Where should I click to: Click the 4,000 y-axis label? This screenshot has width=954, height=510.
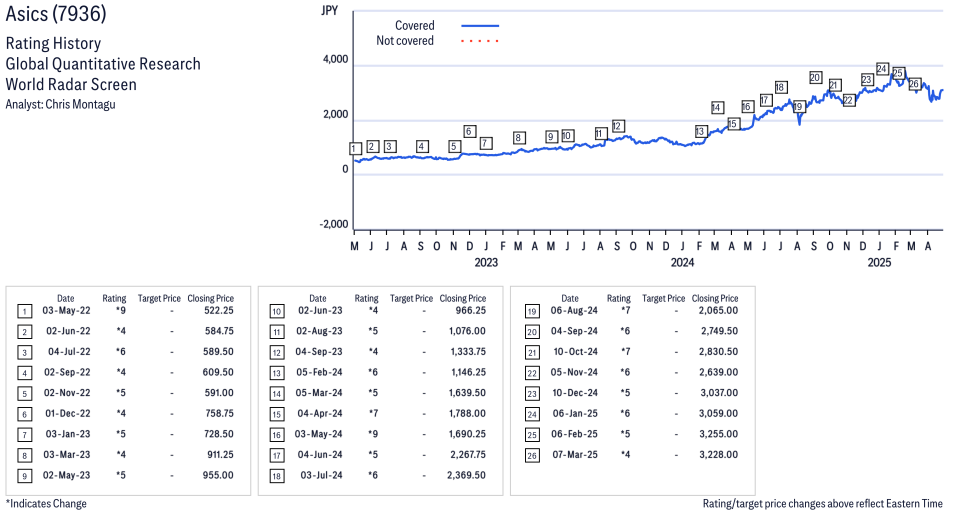336,60
